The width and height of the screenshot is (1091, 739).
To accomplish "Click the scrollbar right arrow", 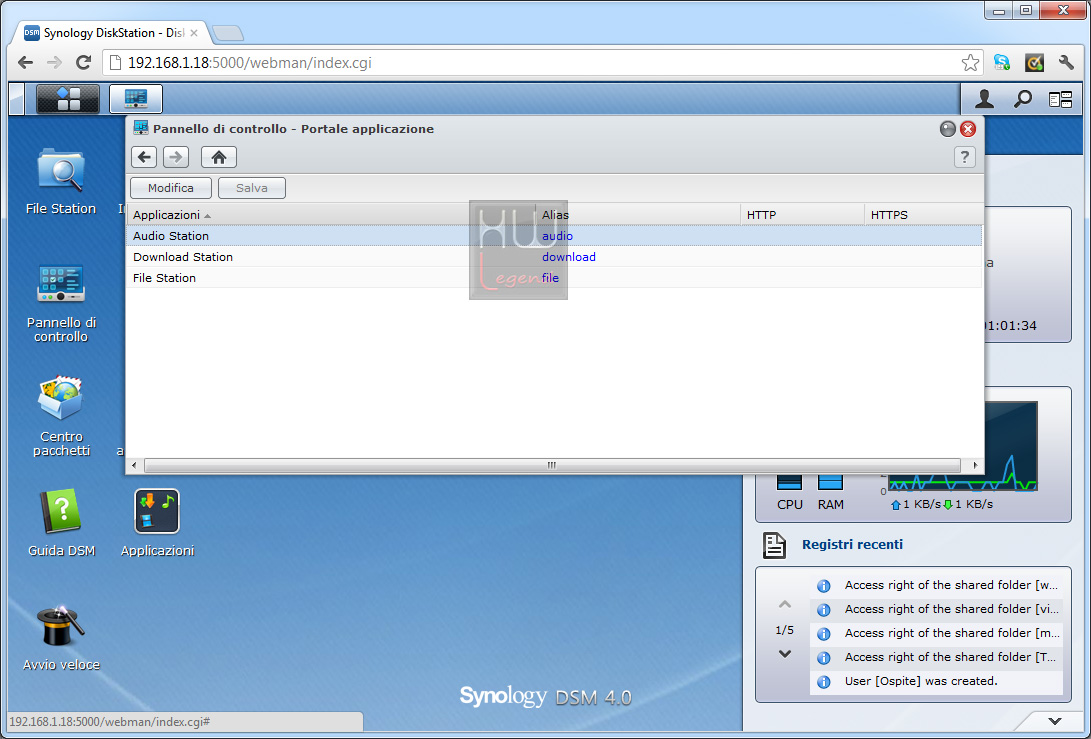I will click(975, 465).
